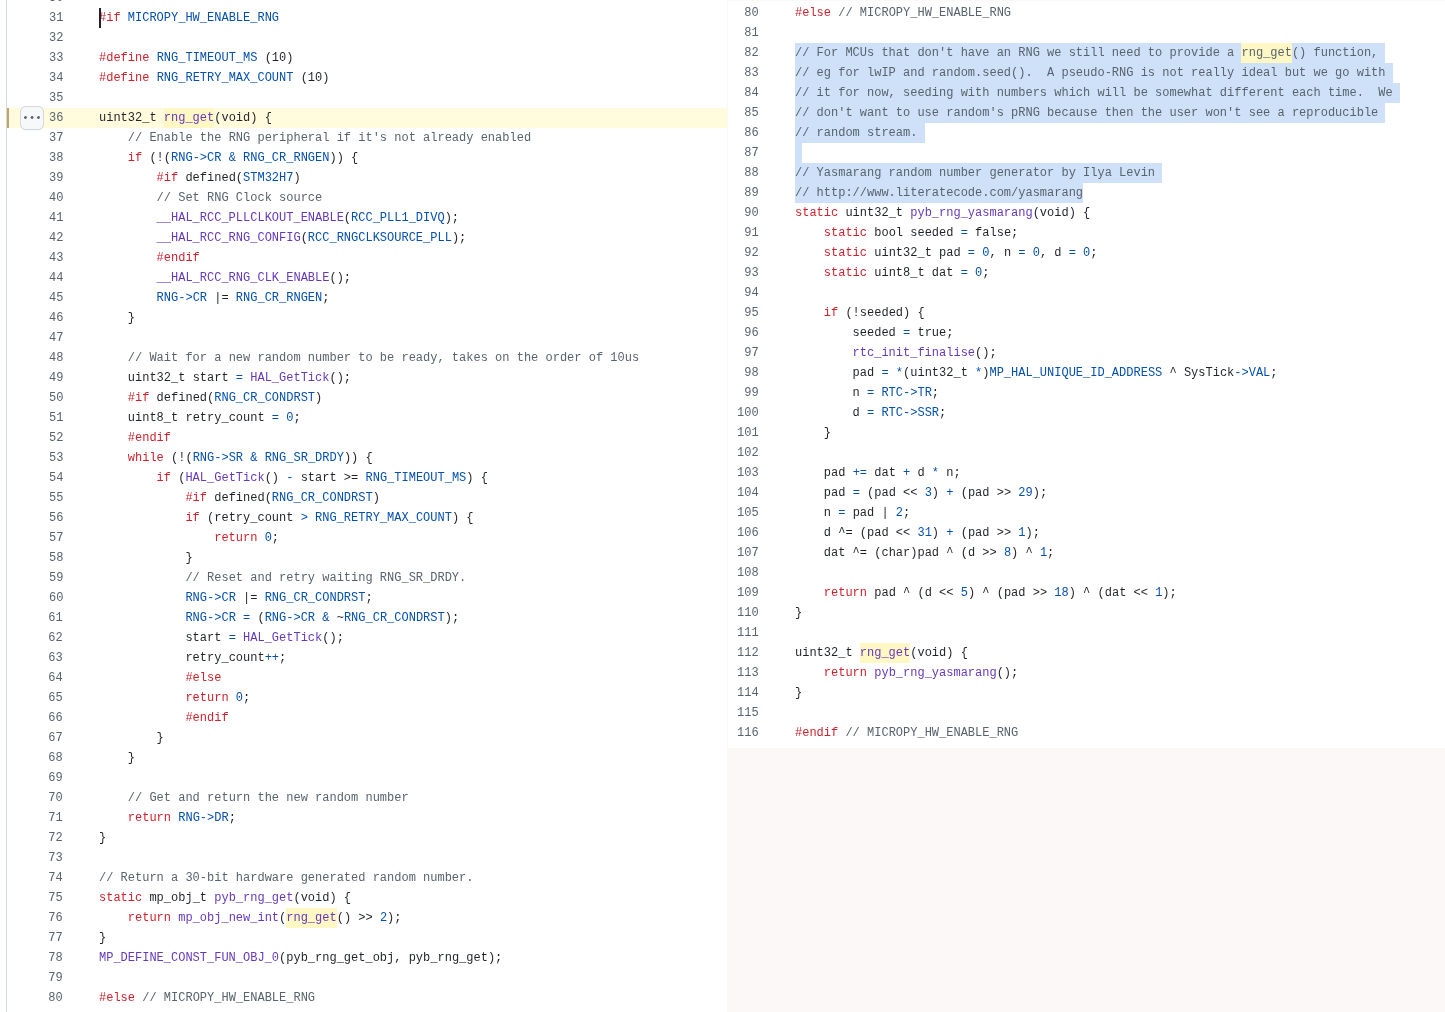Click the __HAL_RCC_PLLCLKOUT_ENABLE macro call
Screen dimensions: 1445x1012
click(x=250, y=217)
